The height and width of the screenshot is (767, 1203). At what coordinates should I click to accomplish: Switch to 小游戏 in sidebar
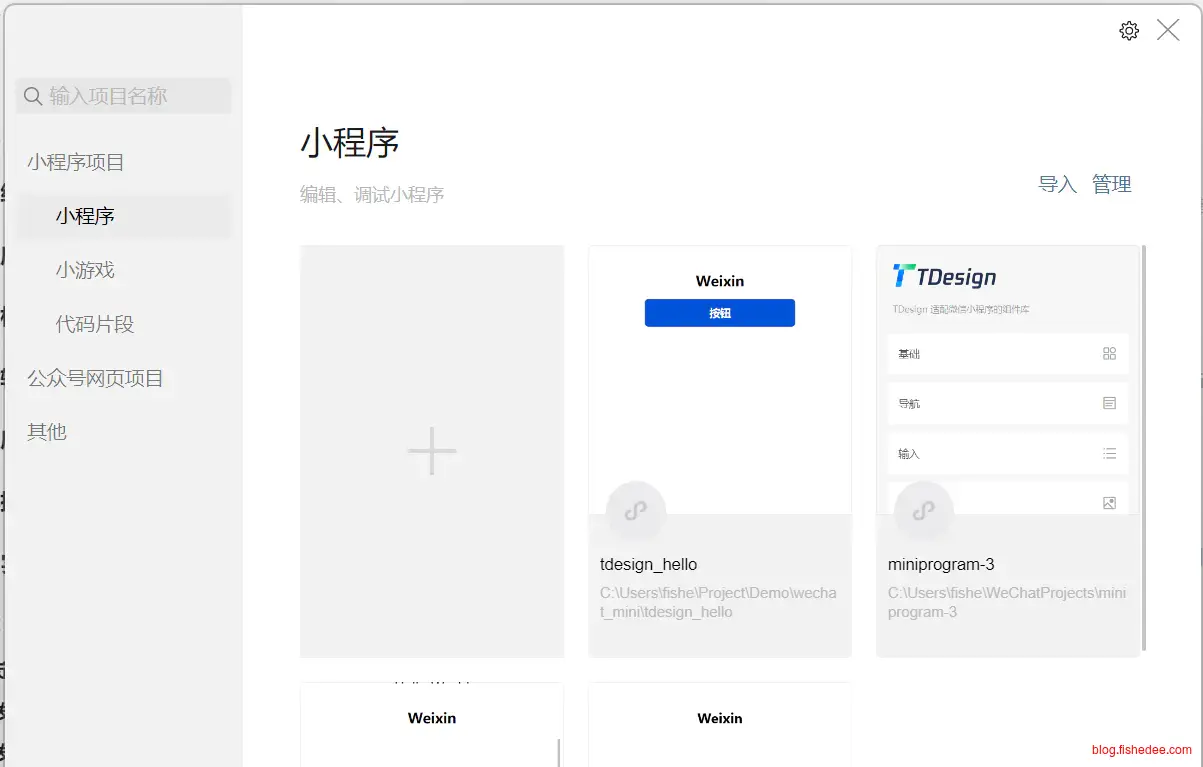(x=85, y=270)
